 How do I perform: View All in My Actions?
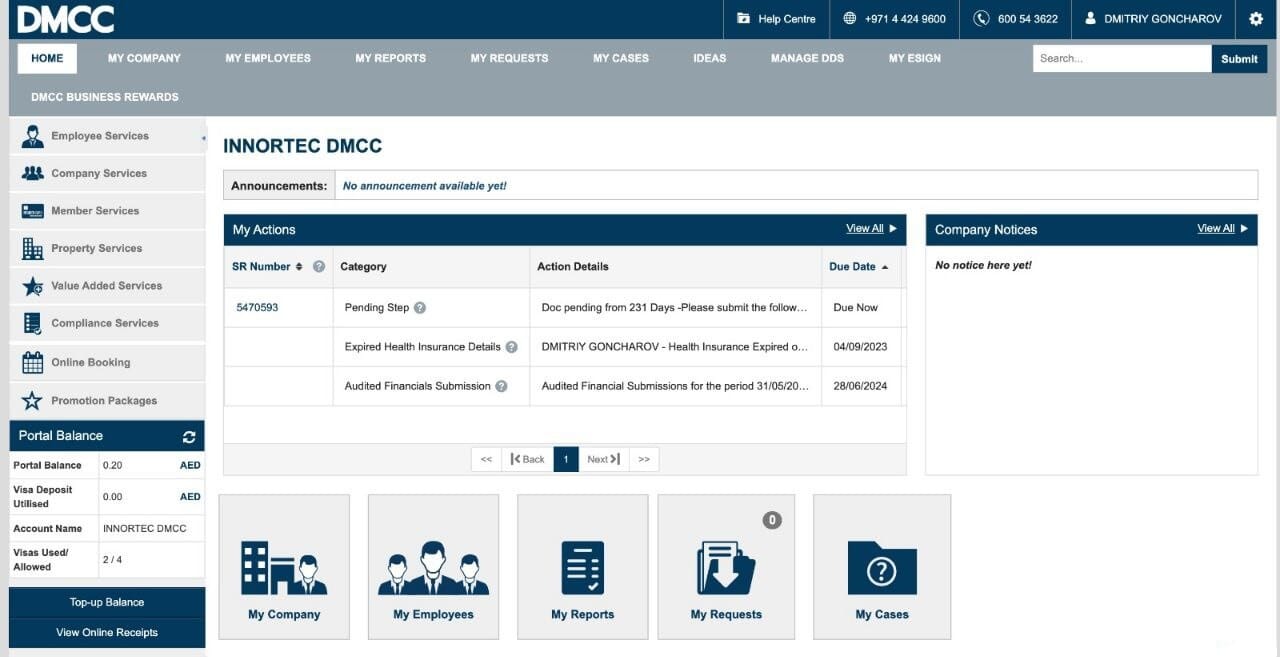[x=865, y=229]
